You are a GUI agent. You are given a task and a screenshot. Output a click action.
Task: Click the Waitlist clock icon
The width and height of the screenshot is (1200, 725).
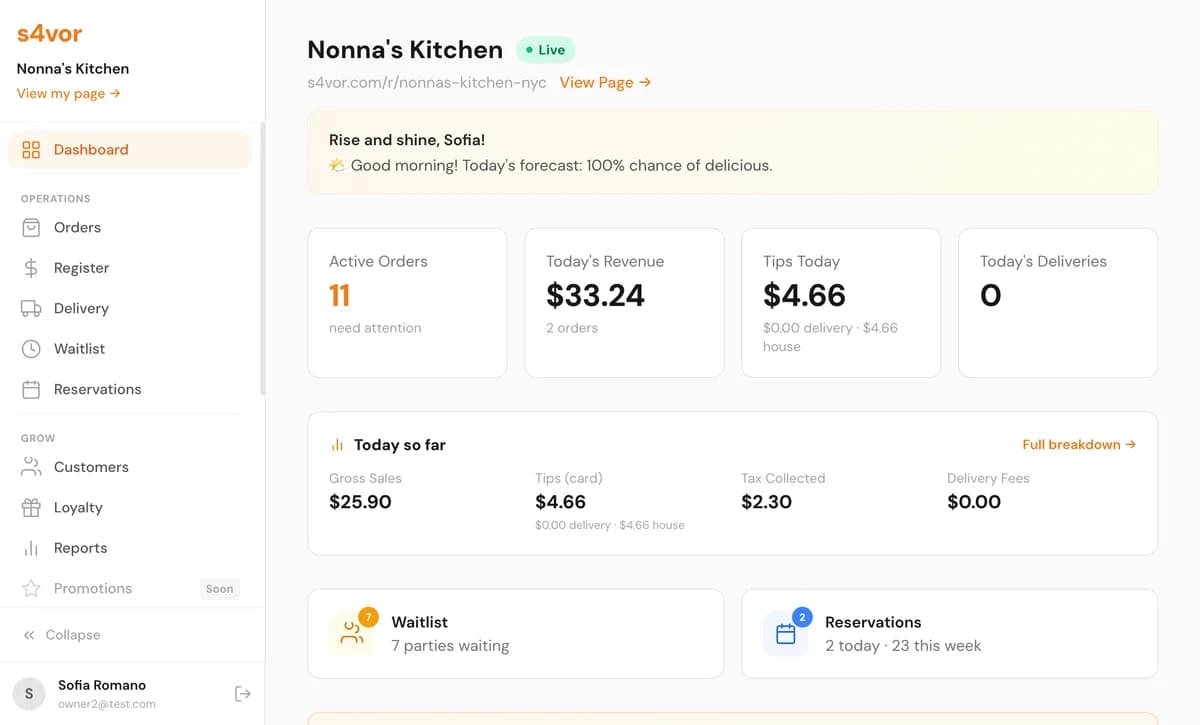tap(30, 348)
